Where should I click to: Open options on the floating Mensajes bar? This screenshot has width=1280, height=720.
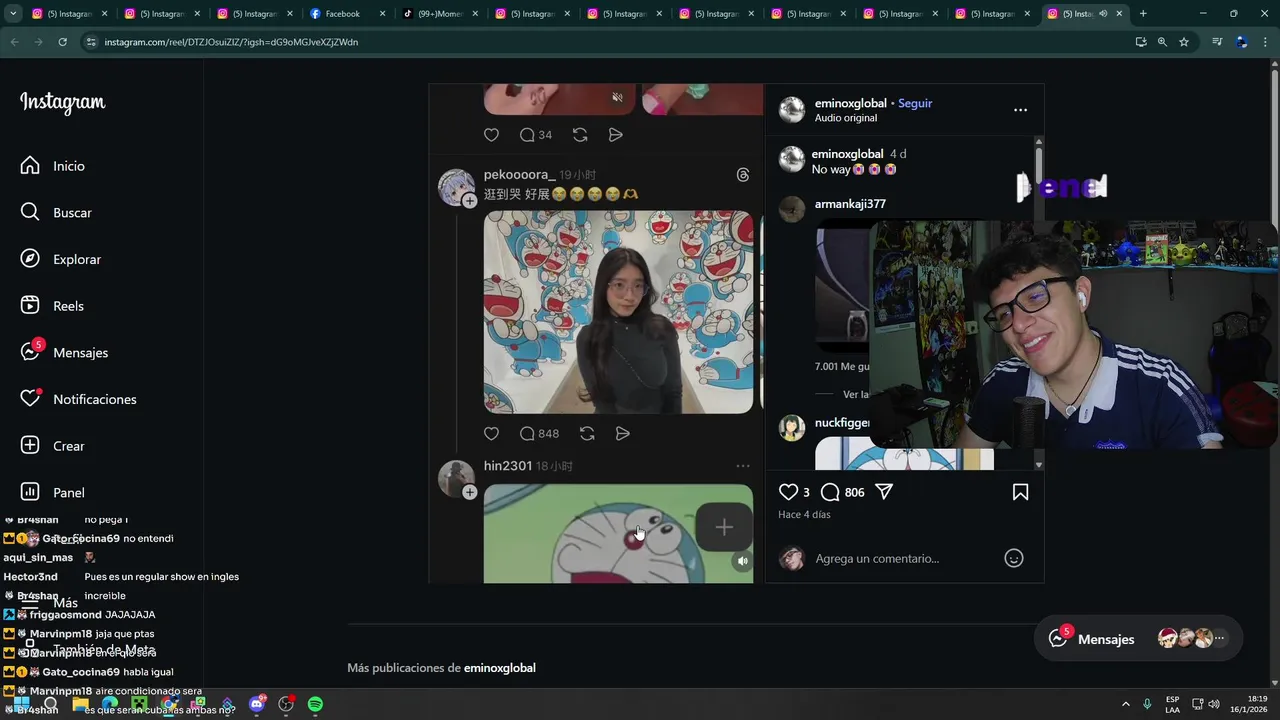click(x=1219, y=638)
